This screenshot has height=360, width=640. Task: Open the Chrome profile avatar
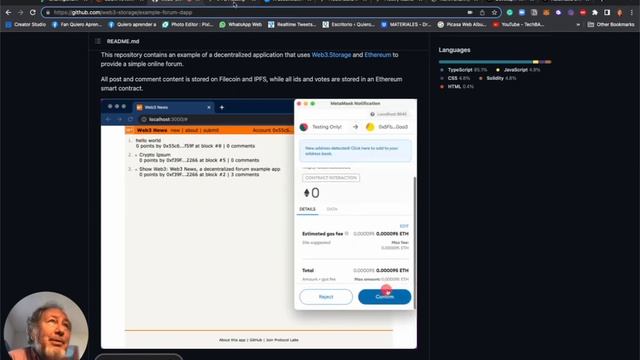click(x=620, y=13)
